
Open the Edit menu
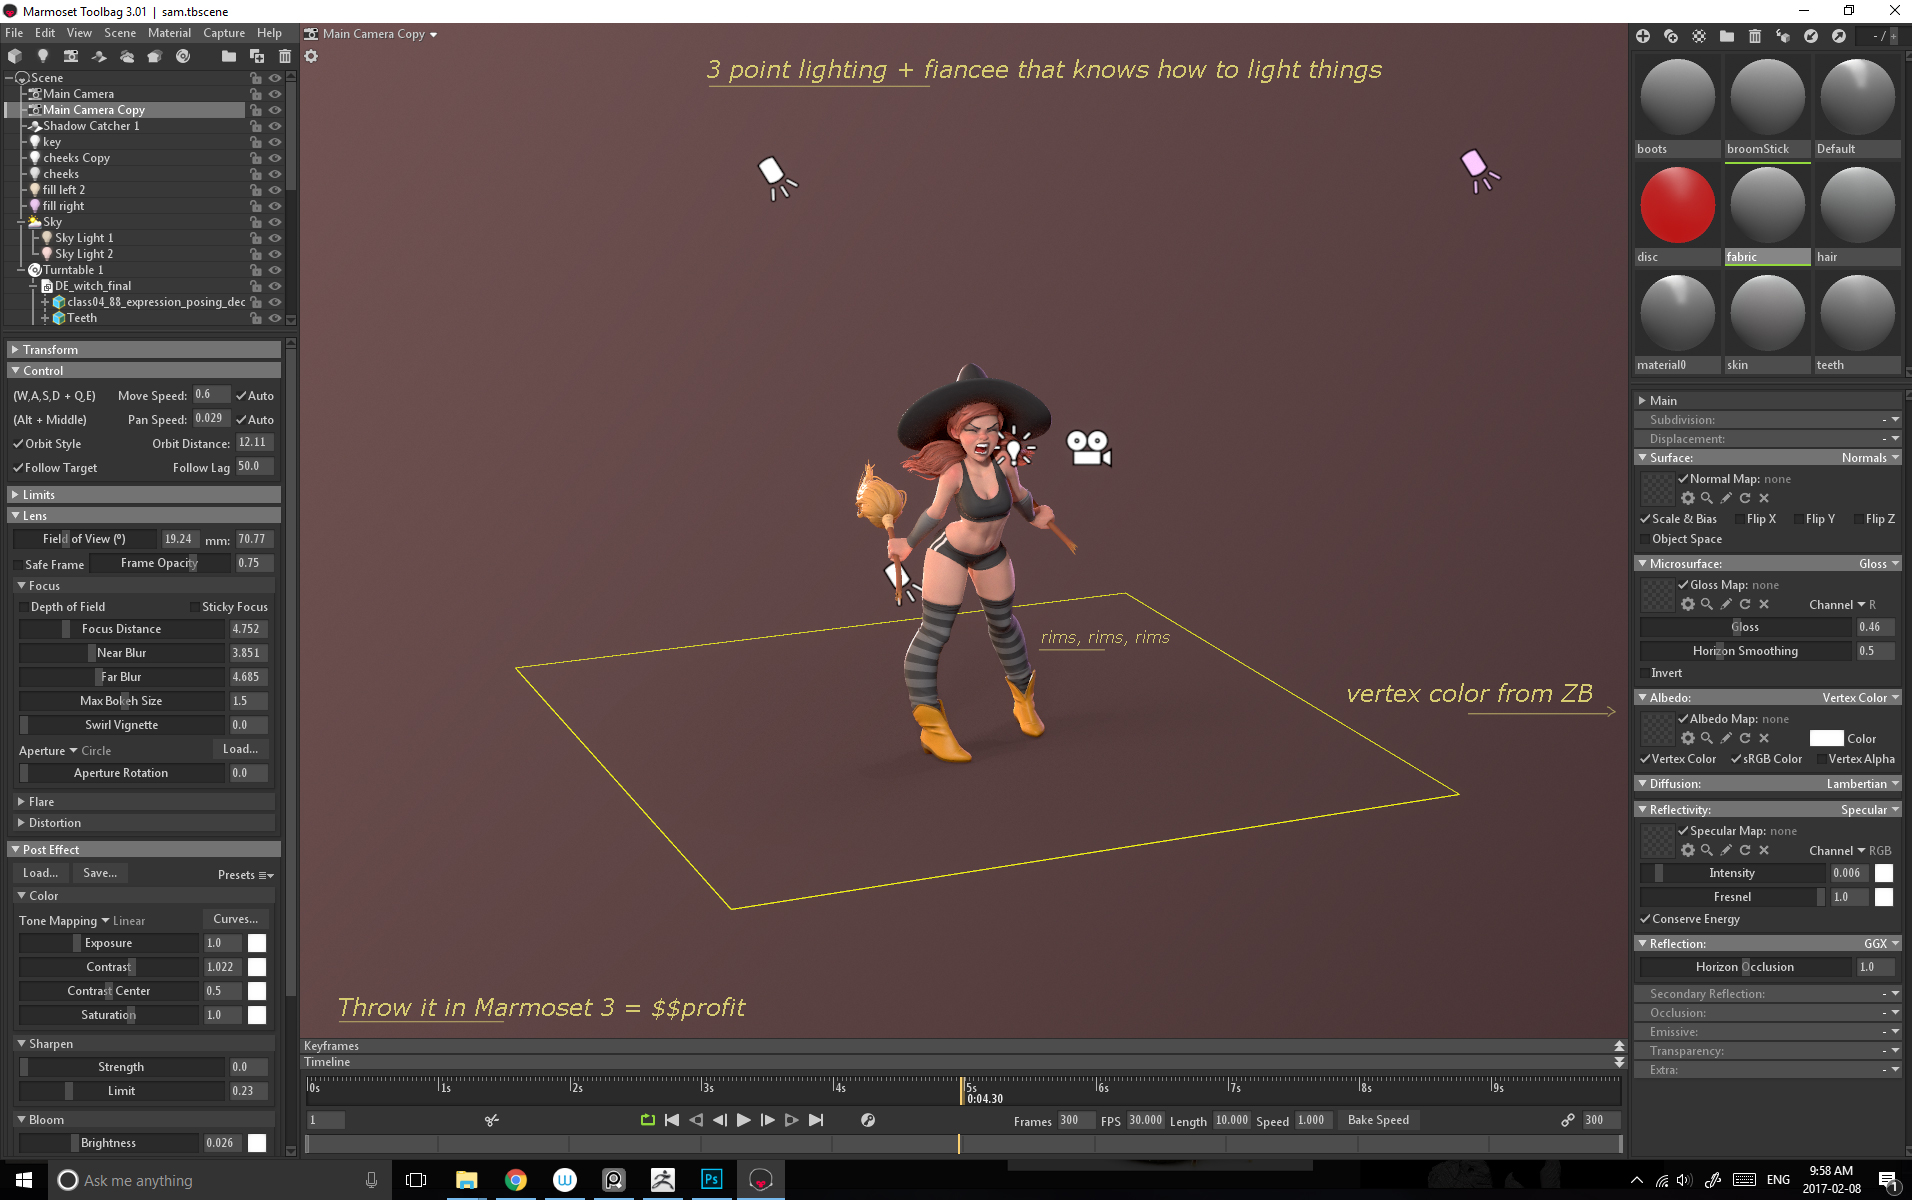(x=45, y=33)
